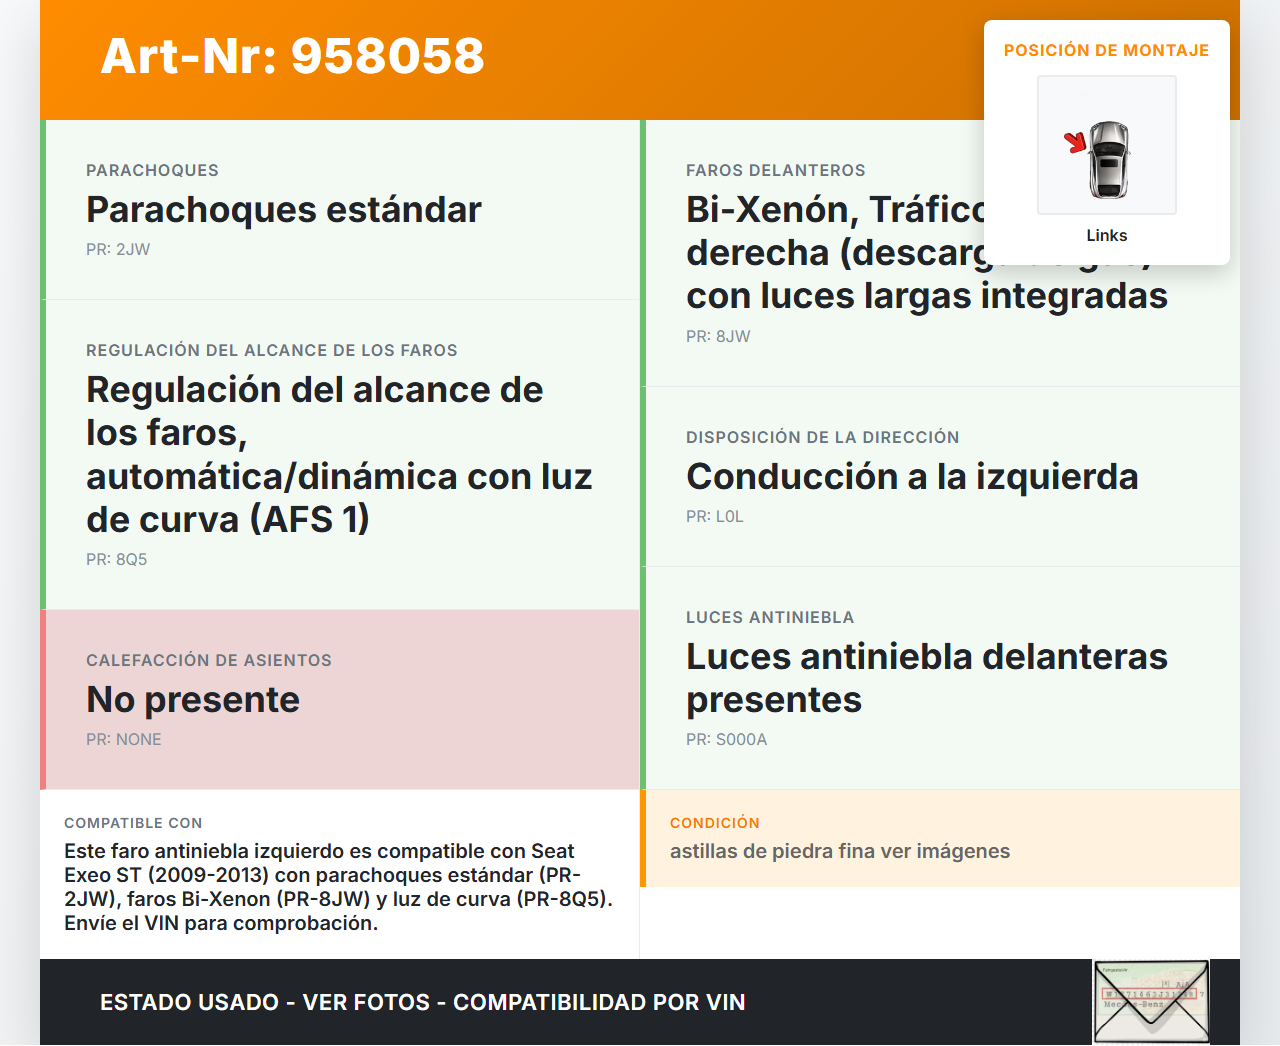Screen dimensions: 1280x1046
Task: Select "Luces antiniebla delanteras presentes" value
Action: click(x=927, y=678)
